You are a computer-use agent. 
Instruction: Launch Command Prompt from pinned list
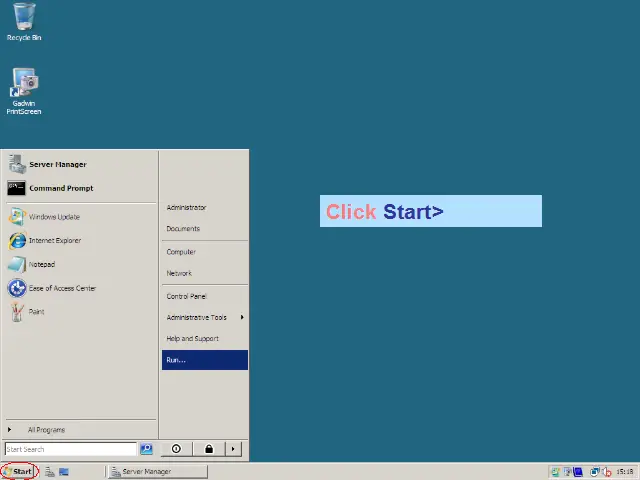[60, 188]
